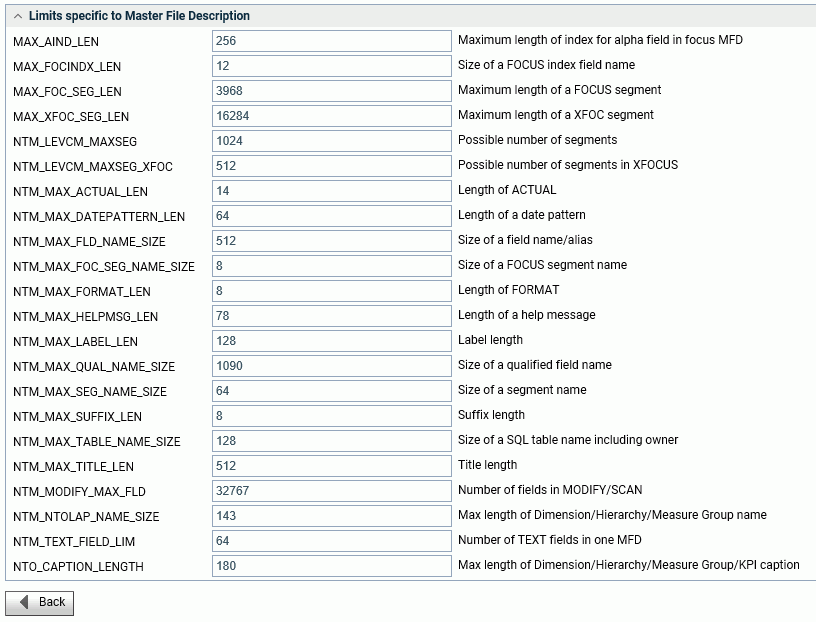Click the NTO_CAPTION_LENGTH parameter label
Image resolution: width=816 pixels, height=622 pixels.
point(78,567)
